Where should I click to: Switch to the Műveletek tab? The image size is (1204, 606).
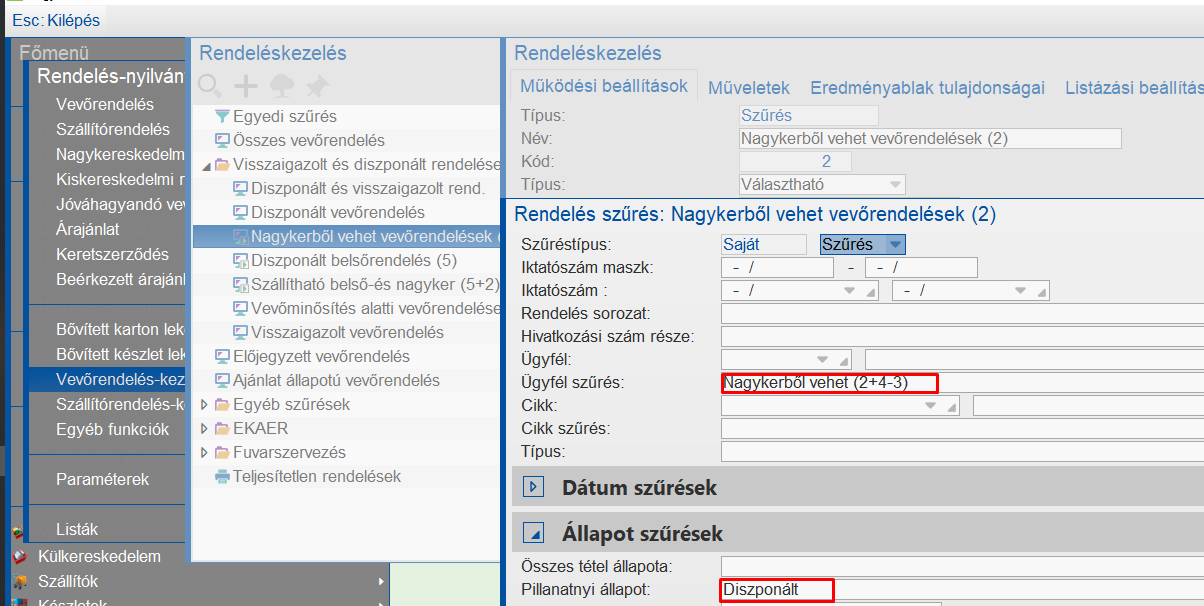tap(748, 87)
